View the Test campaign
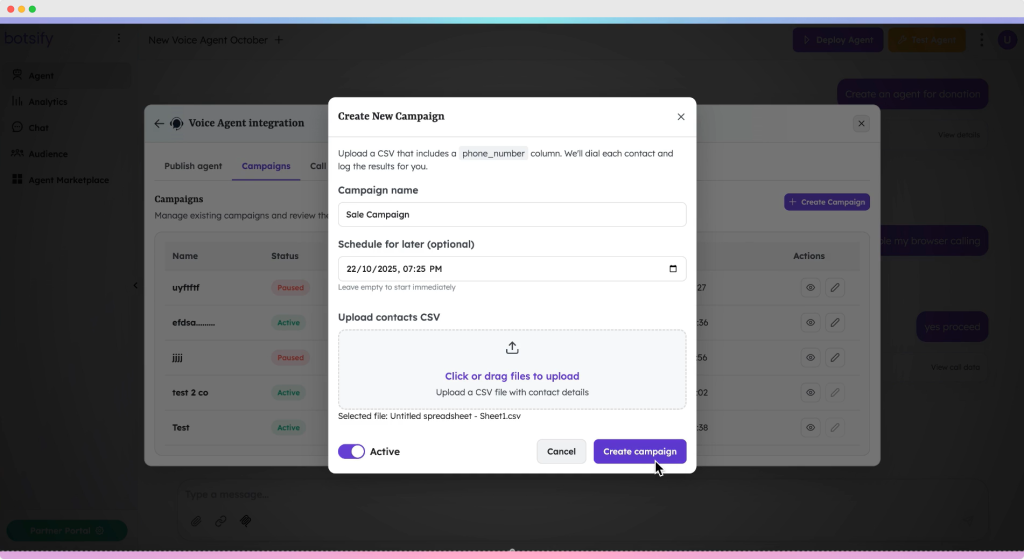1024x559 pixels. point(810,428)
